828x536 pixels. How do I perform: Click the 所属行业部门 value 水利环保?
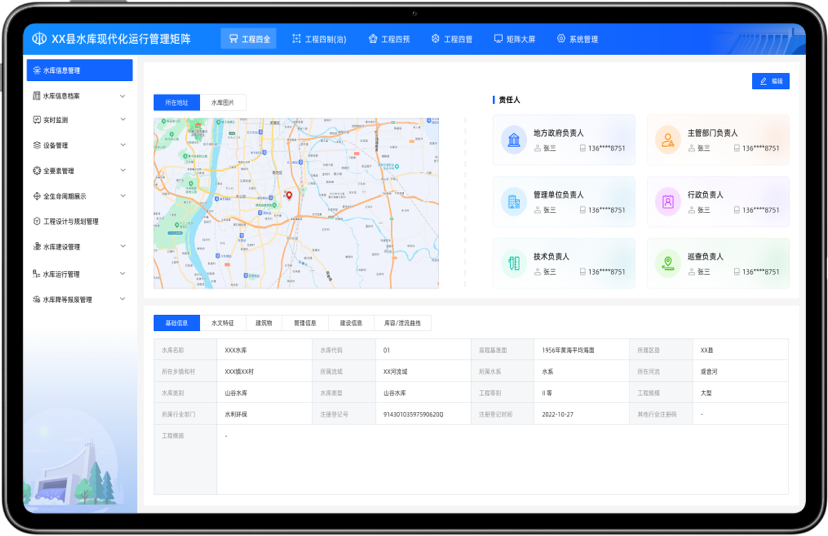pos(236,415)
